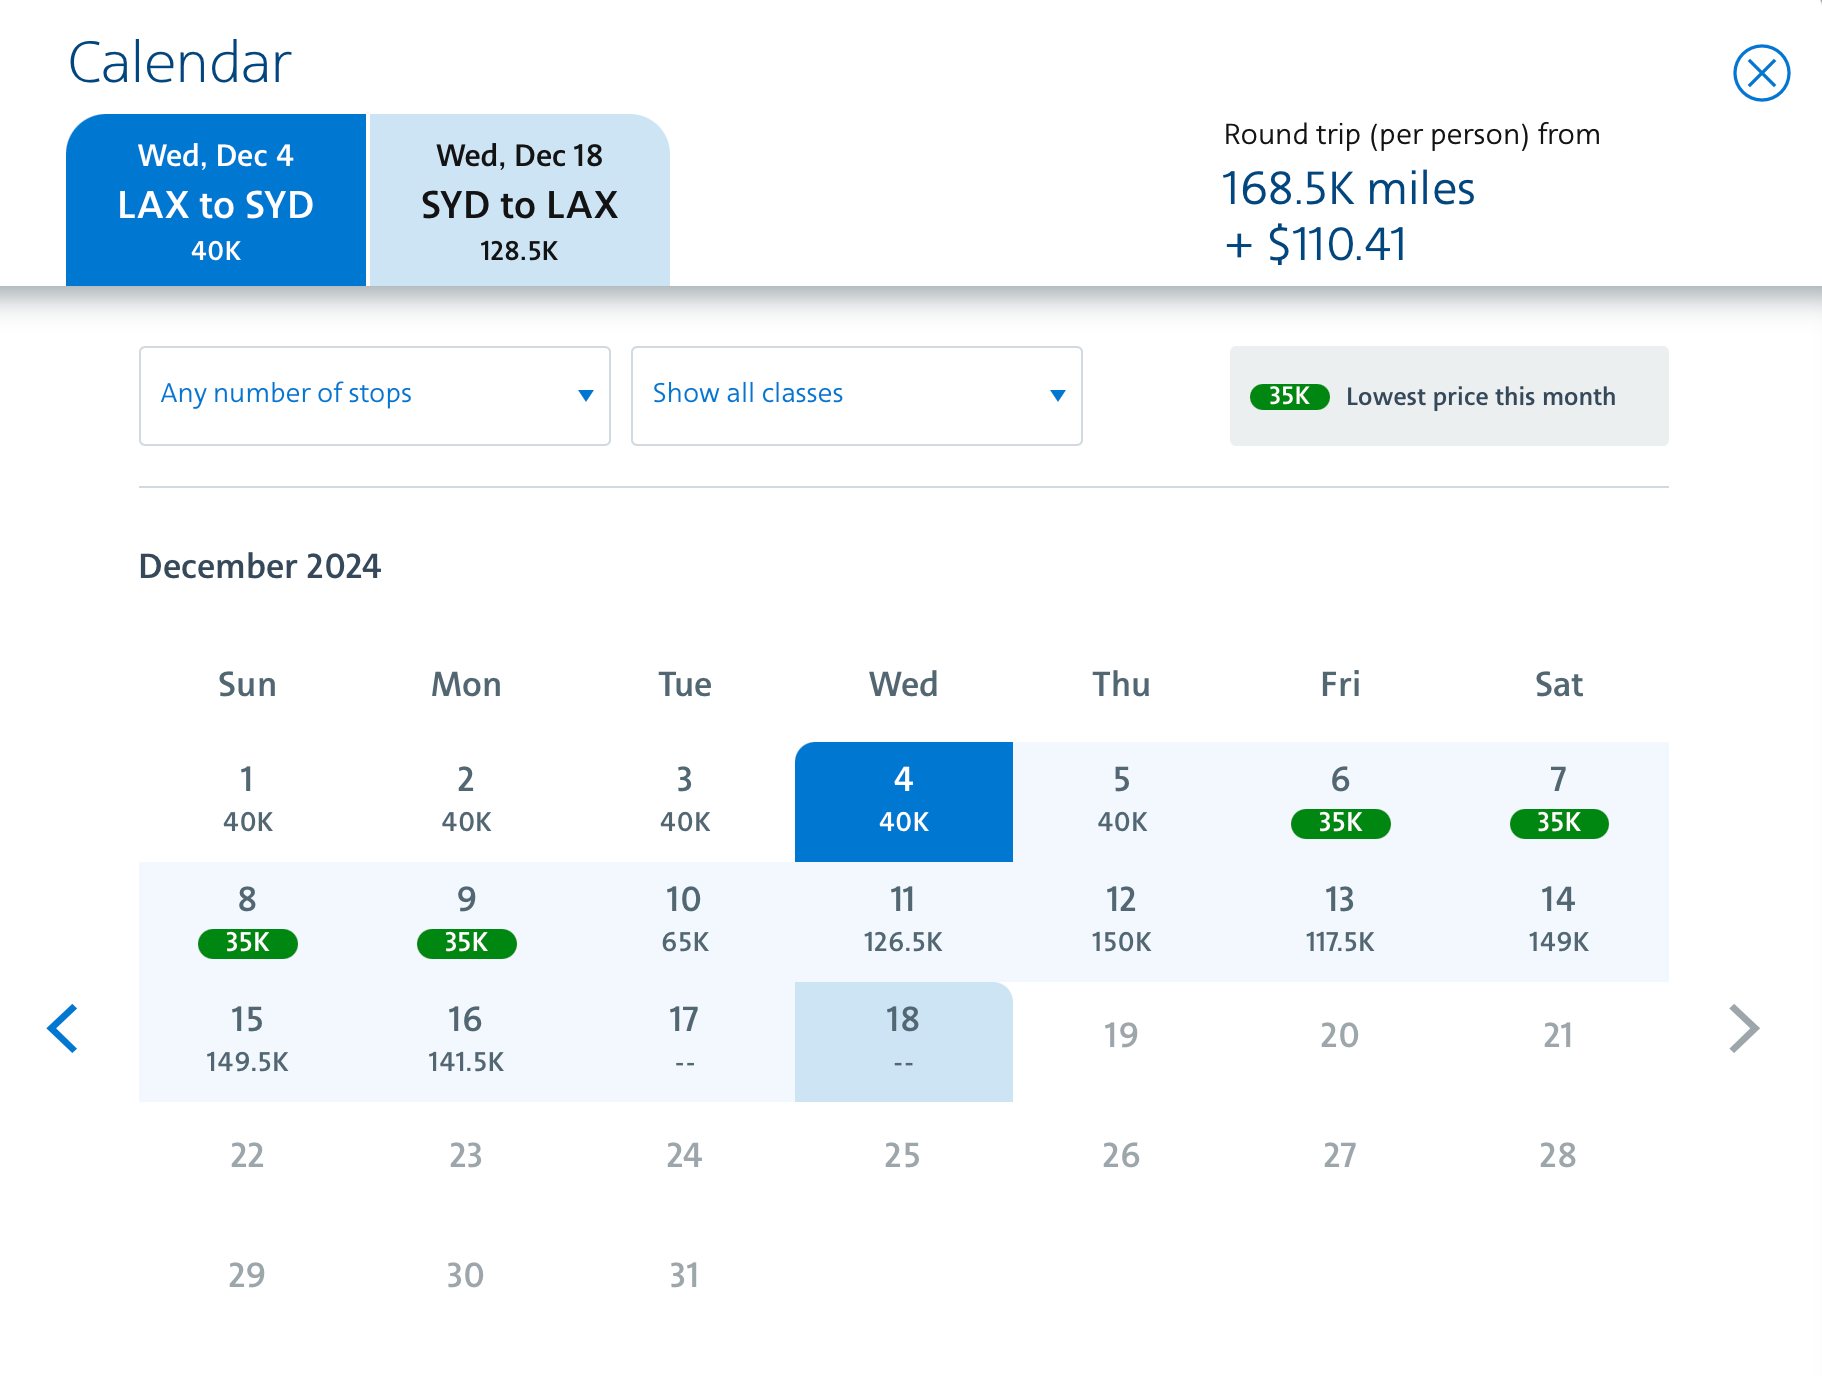Pick December 13 at 117.5K miles
Viewport: 1822px width, 1376px height.
click(1340, 921)
